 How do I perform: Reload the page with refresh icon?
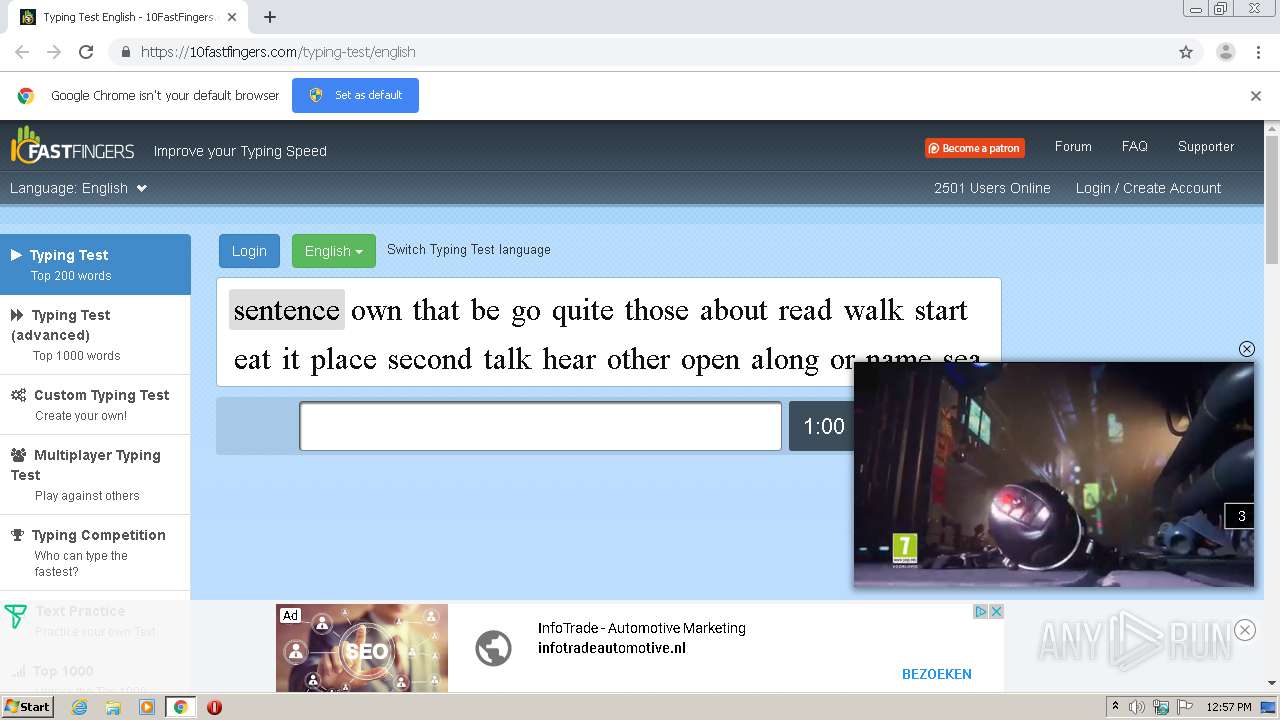(86, 52)
